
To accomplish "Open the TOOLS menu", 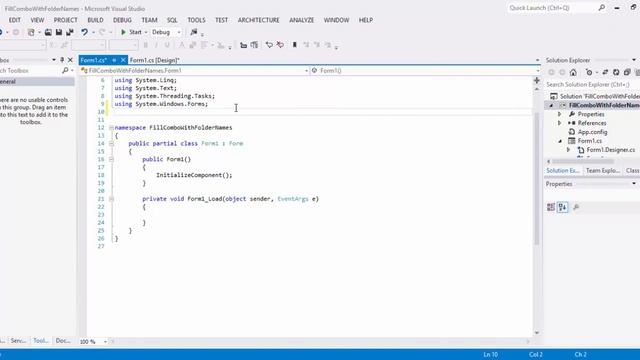I will pyautogui.click(x=196, y=20).
